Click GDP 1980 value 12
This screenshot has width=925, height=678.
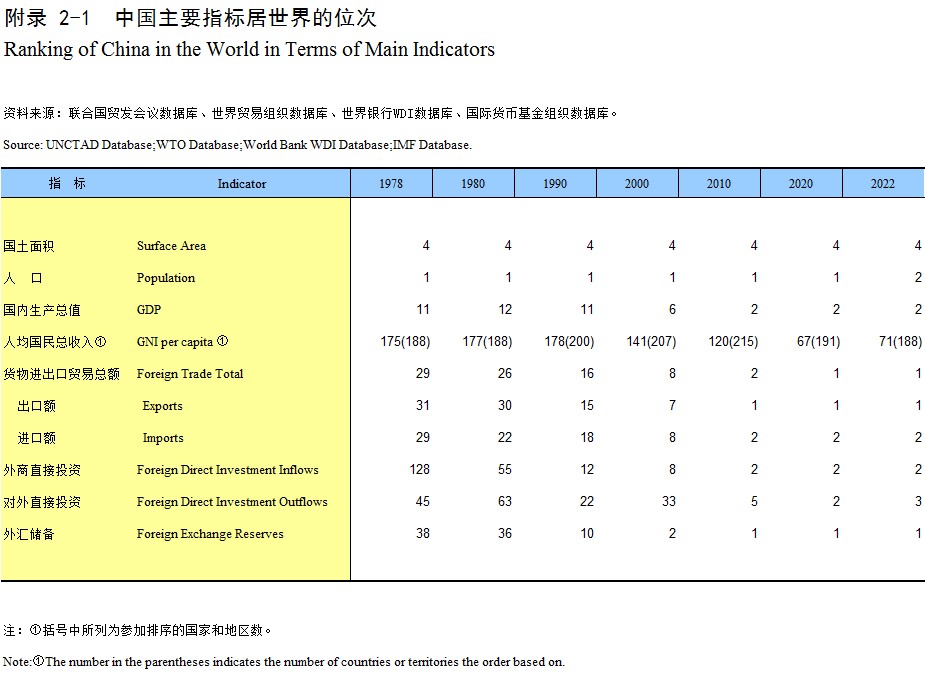tap(505, 310)
